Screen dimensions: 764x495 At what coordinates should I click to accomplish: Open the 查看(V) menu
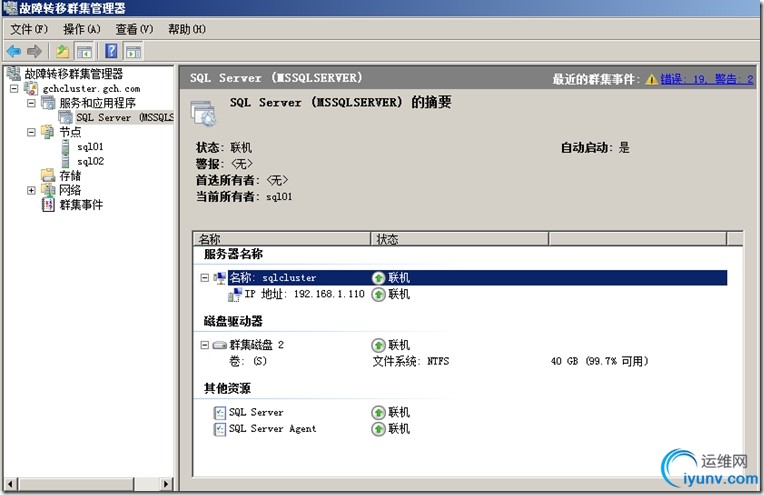tap(134, 29)
